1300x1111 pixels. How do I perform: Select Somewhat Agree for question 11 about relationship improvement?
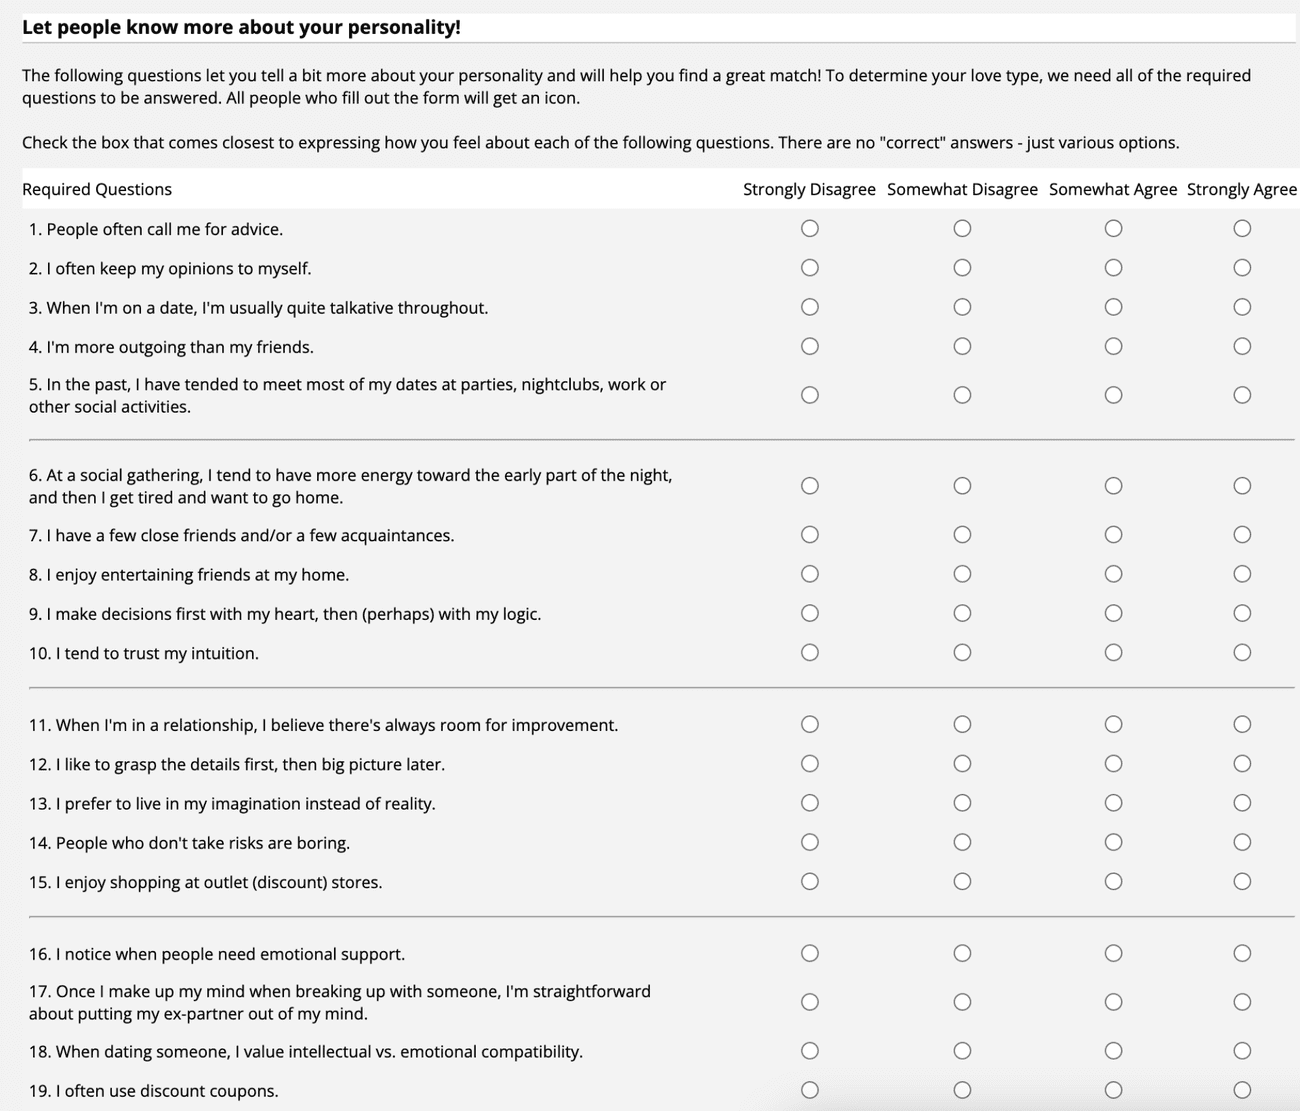point(1113,723)
